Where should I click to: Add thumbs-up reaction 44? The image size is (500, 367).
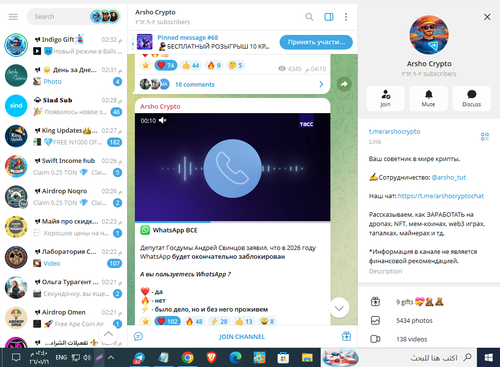(191, 65)
